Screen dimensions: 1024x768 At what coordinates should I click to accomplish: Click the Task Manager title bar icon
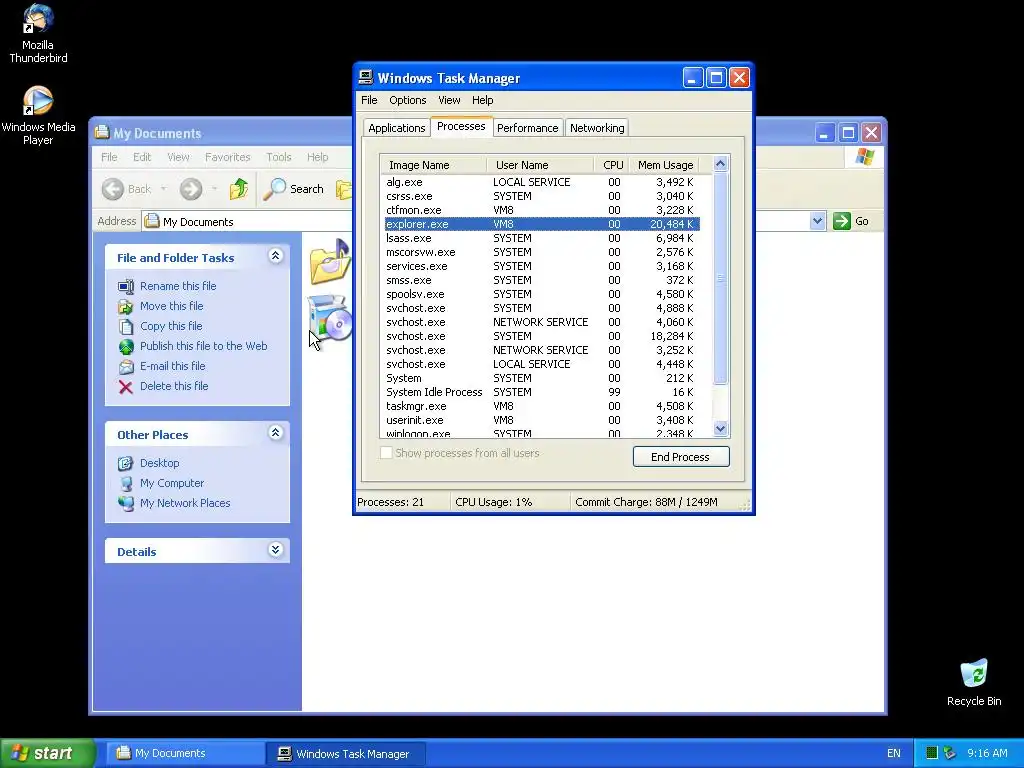366,78
